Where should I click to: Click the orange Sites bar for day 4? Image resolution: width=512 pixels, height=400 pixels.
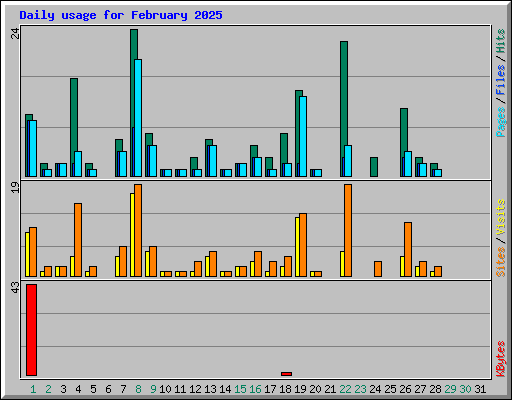pos(78,240)
